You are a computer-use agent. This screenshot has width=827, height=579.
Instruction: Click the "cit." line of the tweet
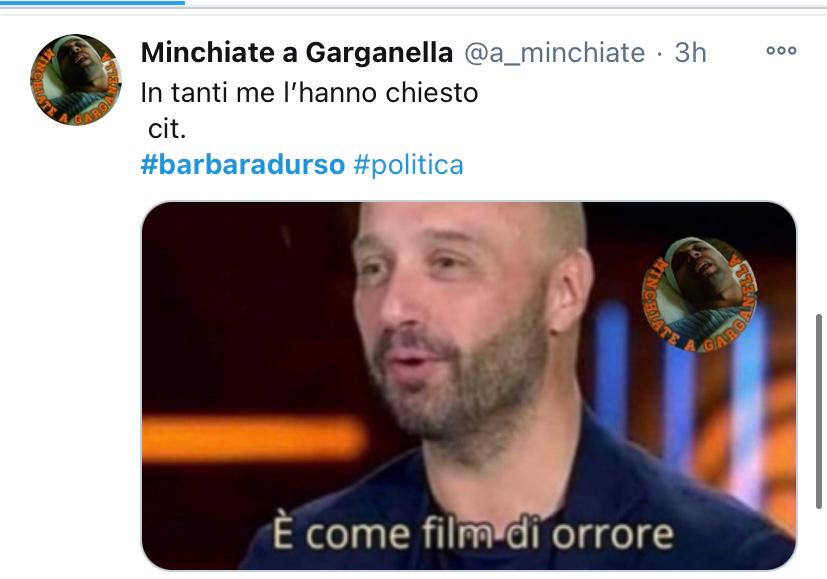[167, 129]
